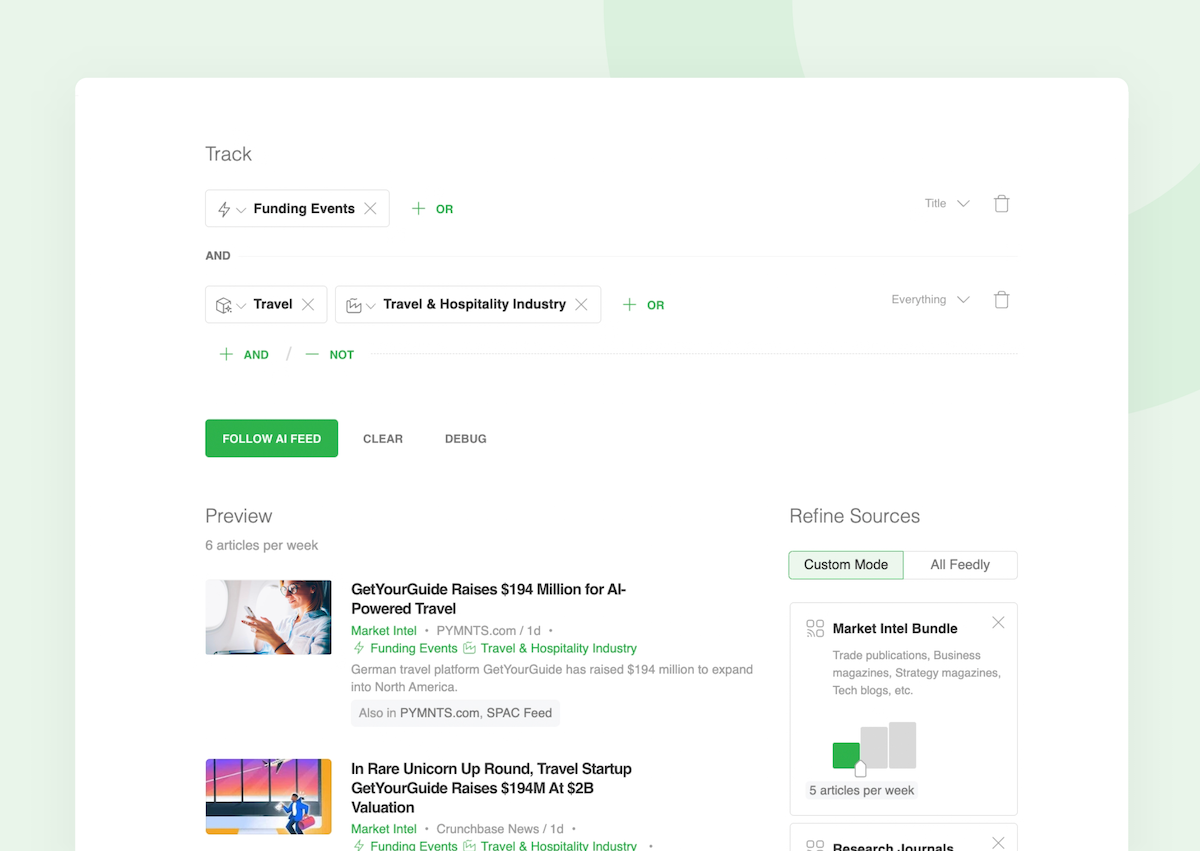
Task: Delete the Funding Events rule row
Action: (1001, 204)
